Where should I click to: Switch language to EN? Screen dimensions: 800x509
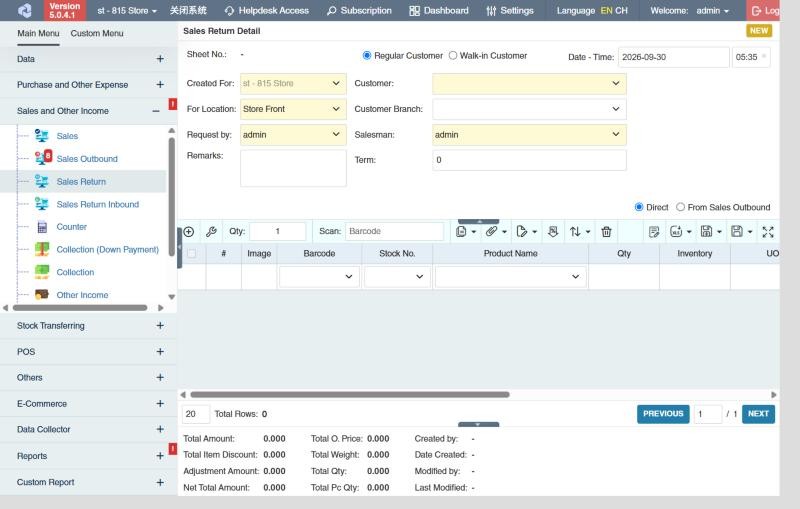[606, 11]
